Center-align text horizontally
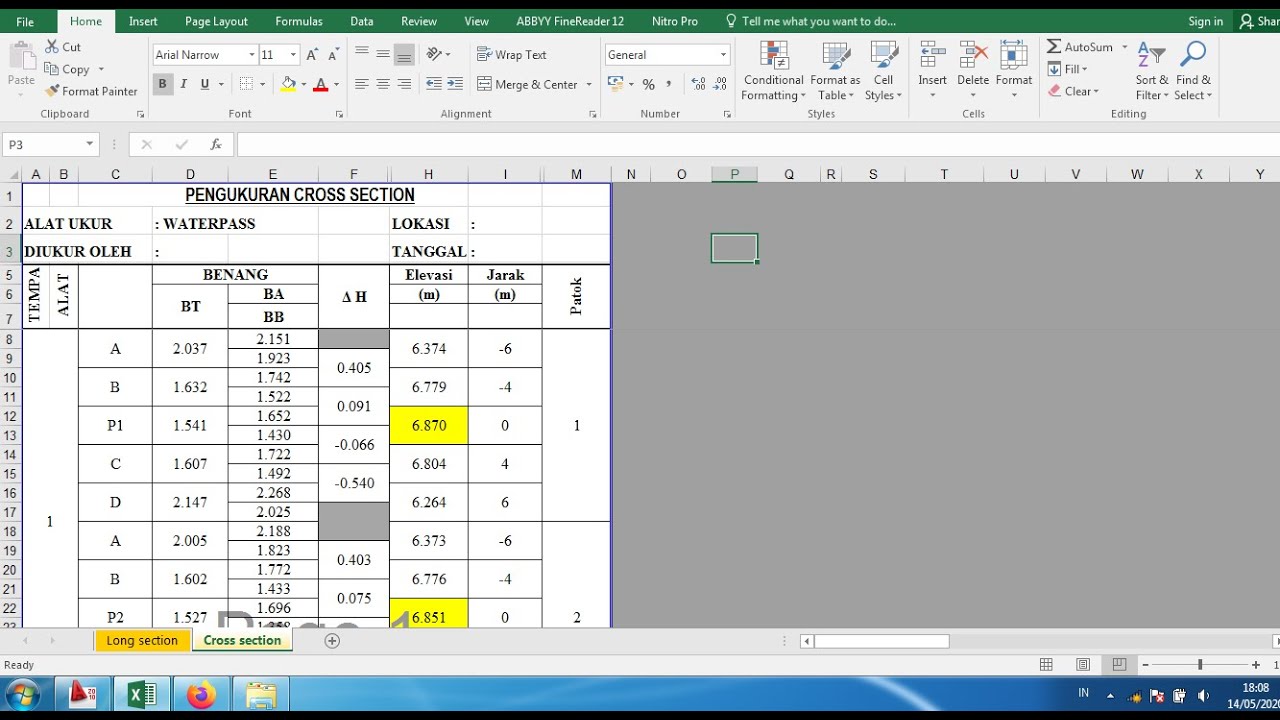1280x720 pixels. click(x=383, y=85)
